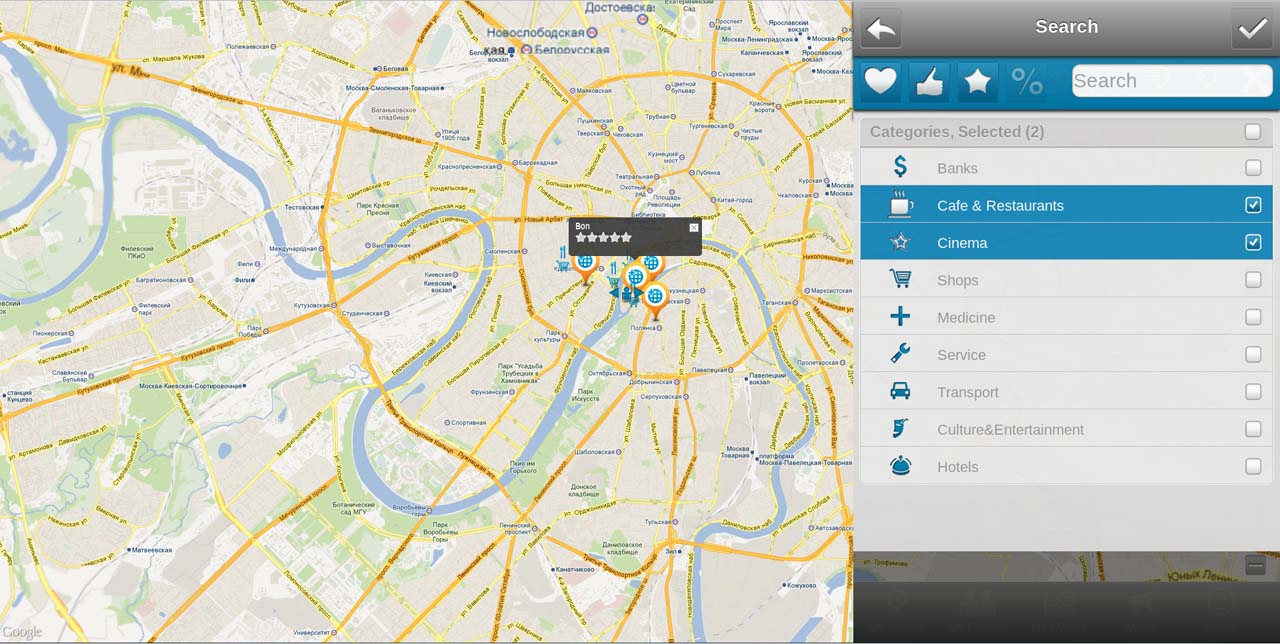
Task: Click the Москва-Киевская-Сортировочная map label
Action: 191,385
